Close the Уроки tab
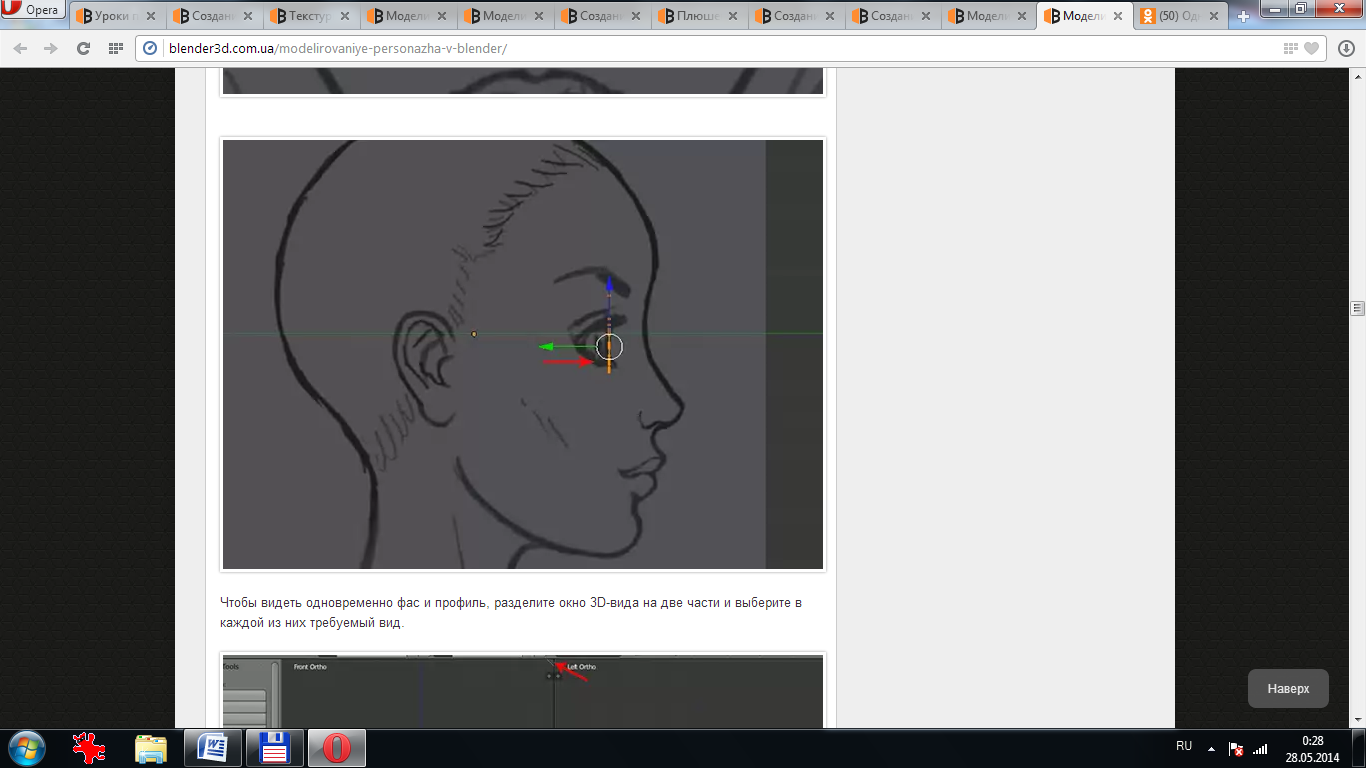Screen dimensions: 1366x768 (150, 16)
